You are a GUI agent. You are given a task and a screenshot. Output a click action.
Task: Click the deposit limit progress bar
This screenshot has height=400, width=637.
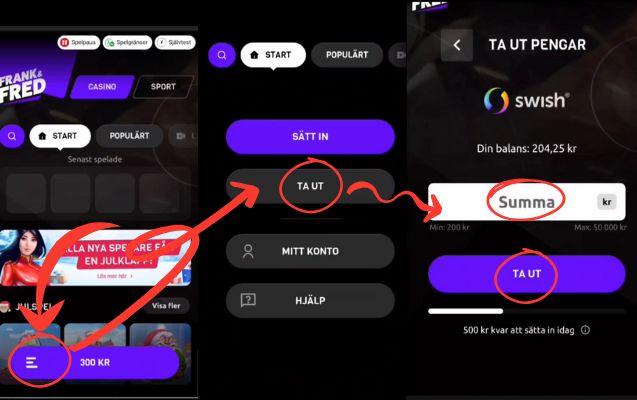coord(526,311)
